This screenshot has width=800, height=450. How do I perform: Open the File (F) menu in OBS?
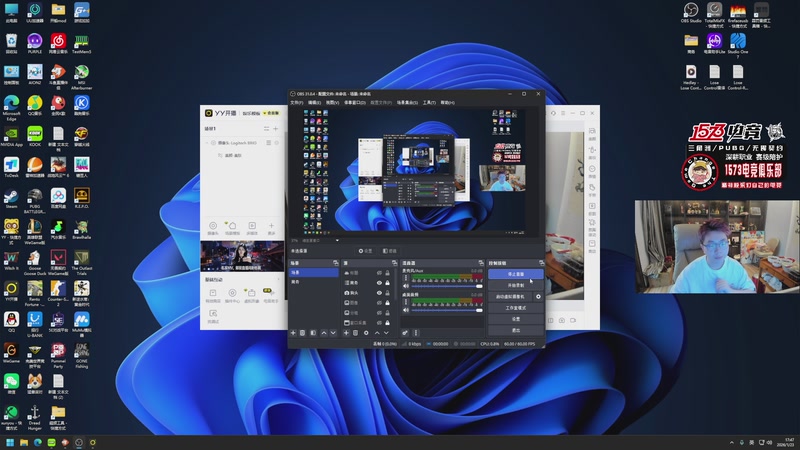pos(296,103)
